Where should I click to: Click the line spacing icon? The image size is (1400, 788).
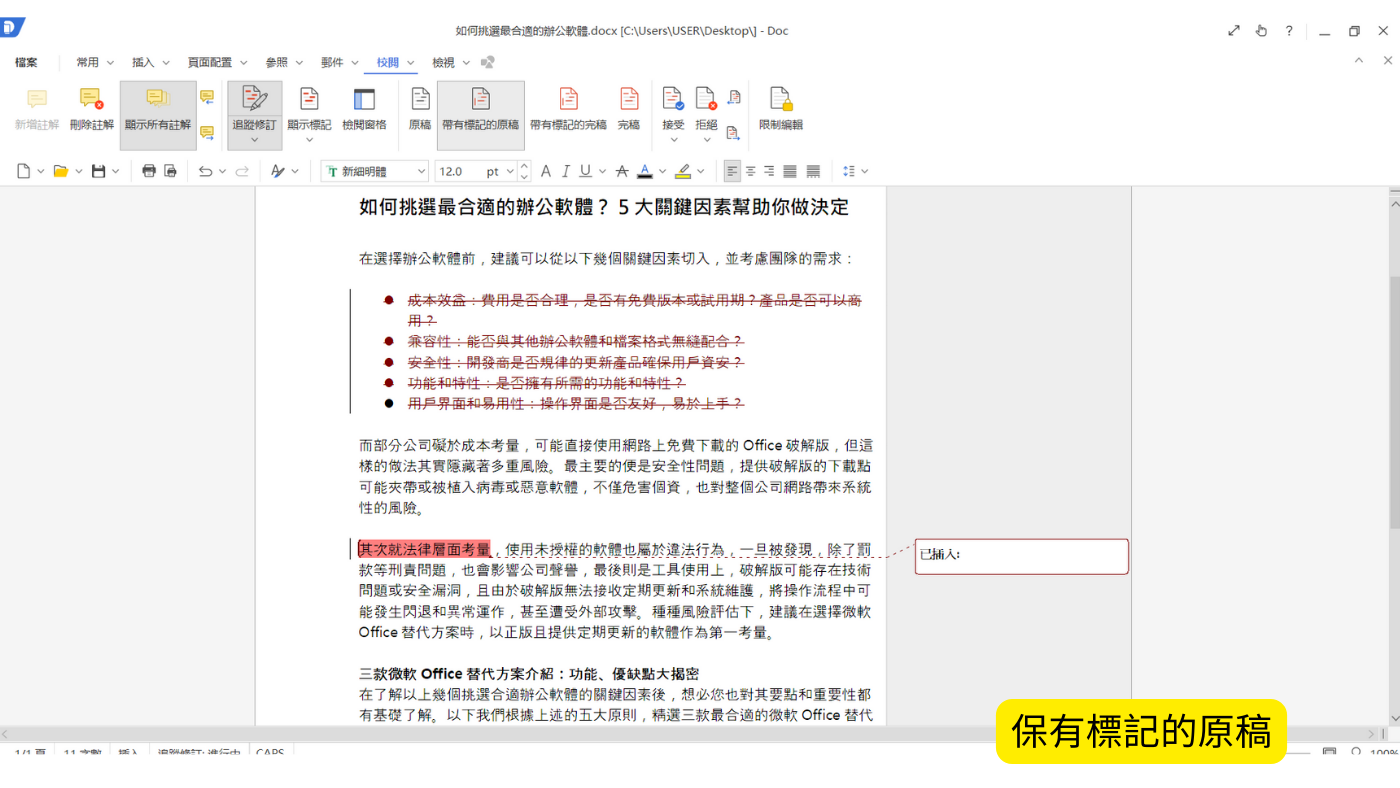(849, 171)
